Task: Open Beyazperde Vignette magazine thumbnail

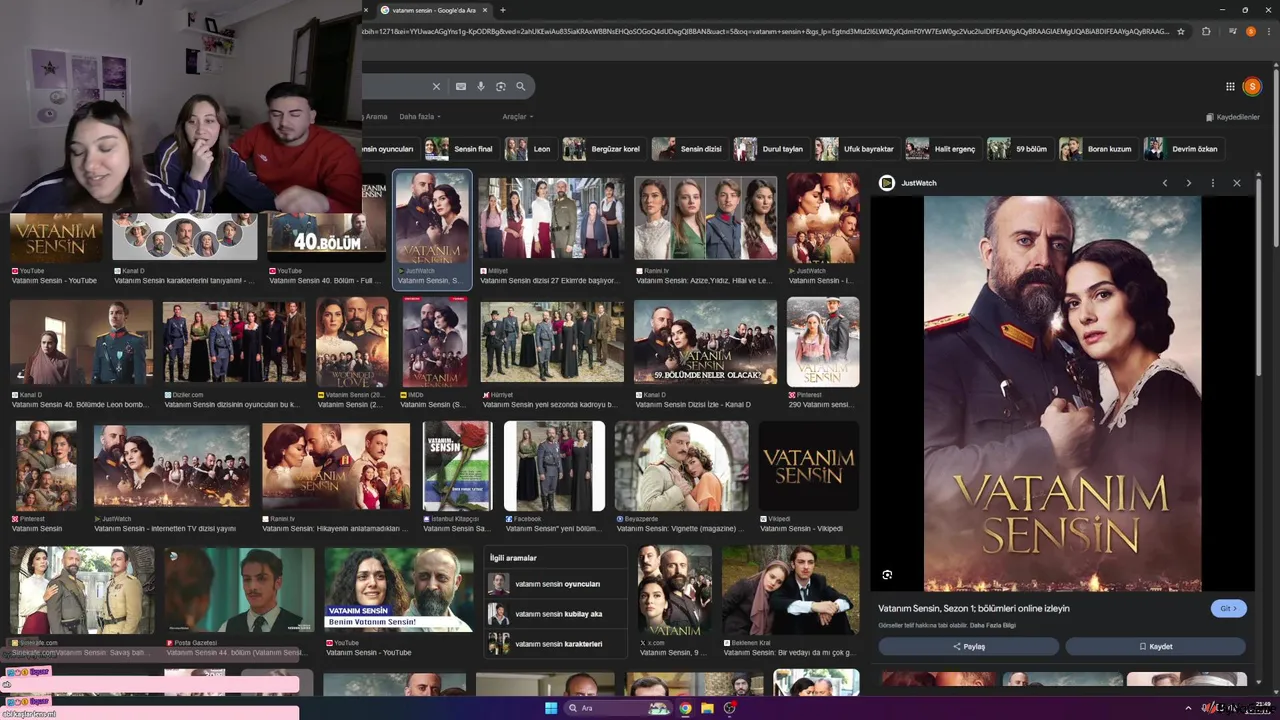Action: coord(681,466)
